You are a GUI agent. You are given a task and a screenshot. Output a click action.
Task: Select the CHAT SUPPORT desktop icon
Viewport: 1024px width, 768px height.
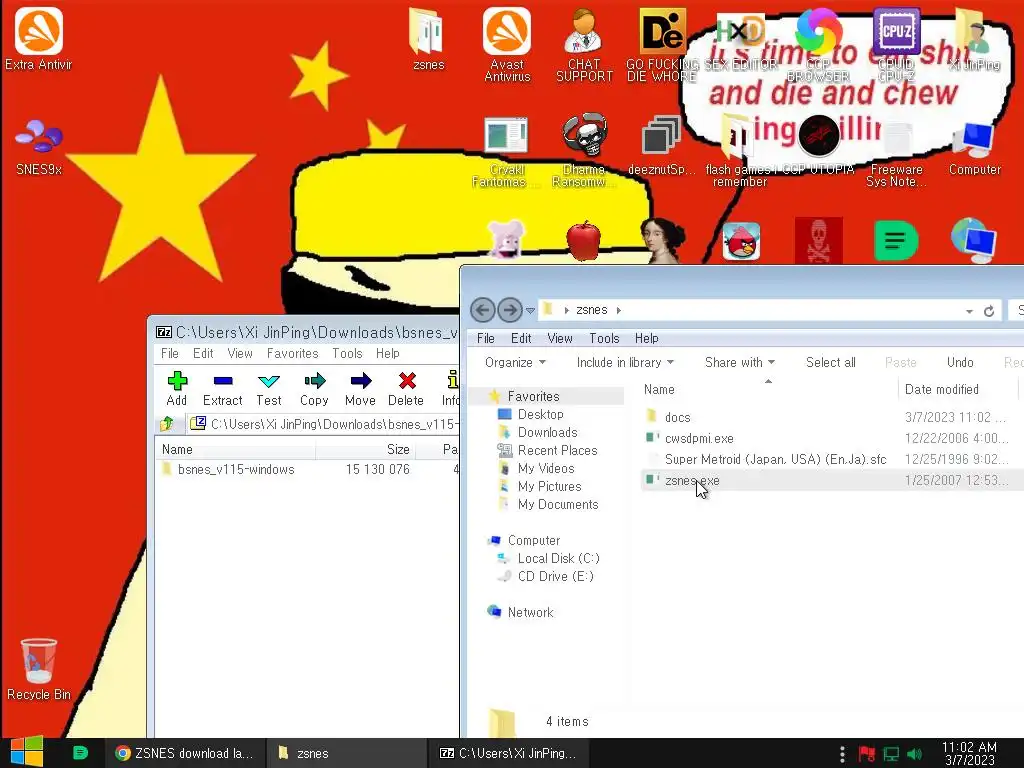click(x=584, y=44)
